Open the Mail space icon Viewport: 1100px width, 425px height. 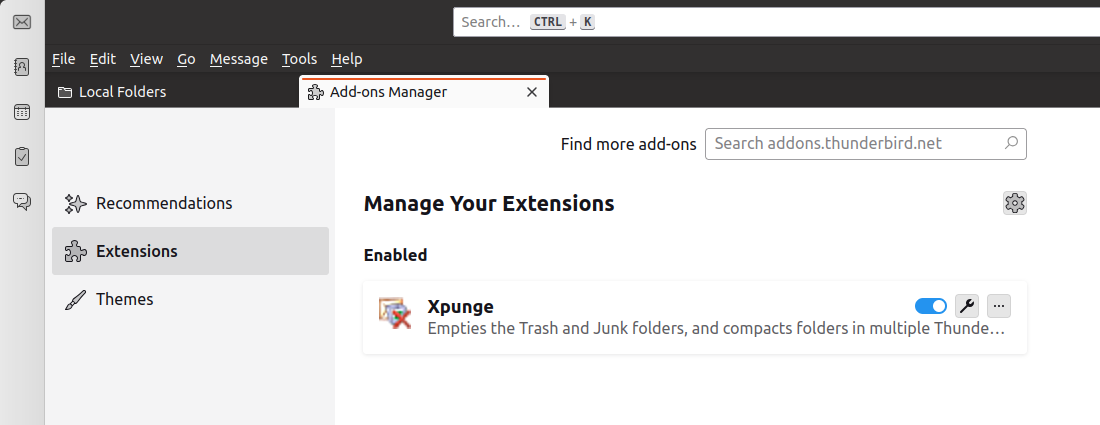22,22
